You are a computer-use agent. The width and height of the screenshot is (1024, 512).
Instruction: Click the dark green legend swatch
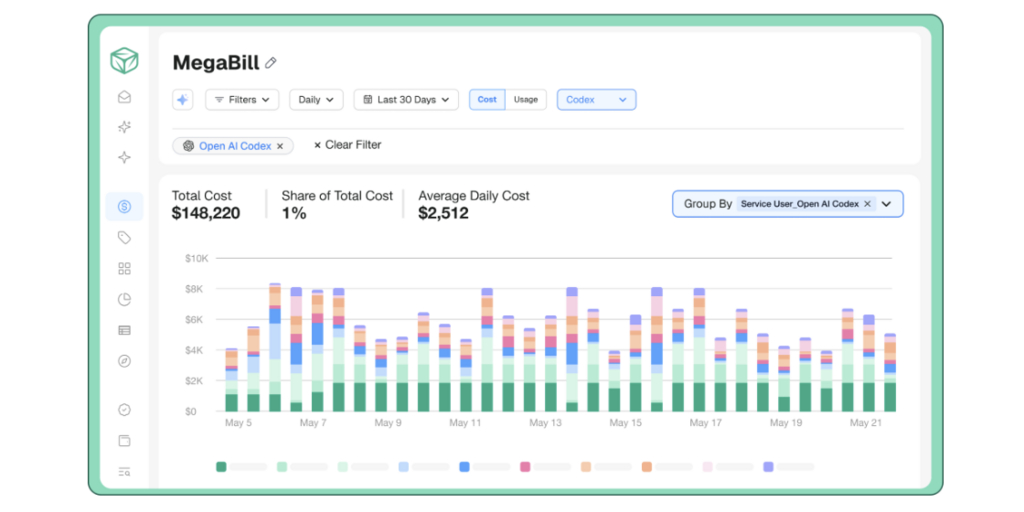221,467
